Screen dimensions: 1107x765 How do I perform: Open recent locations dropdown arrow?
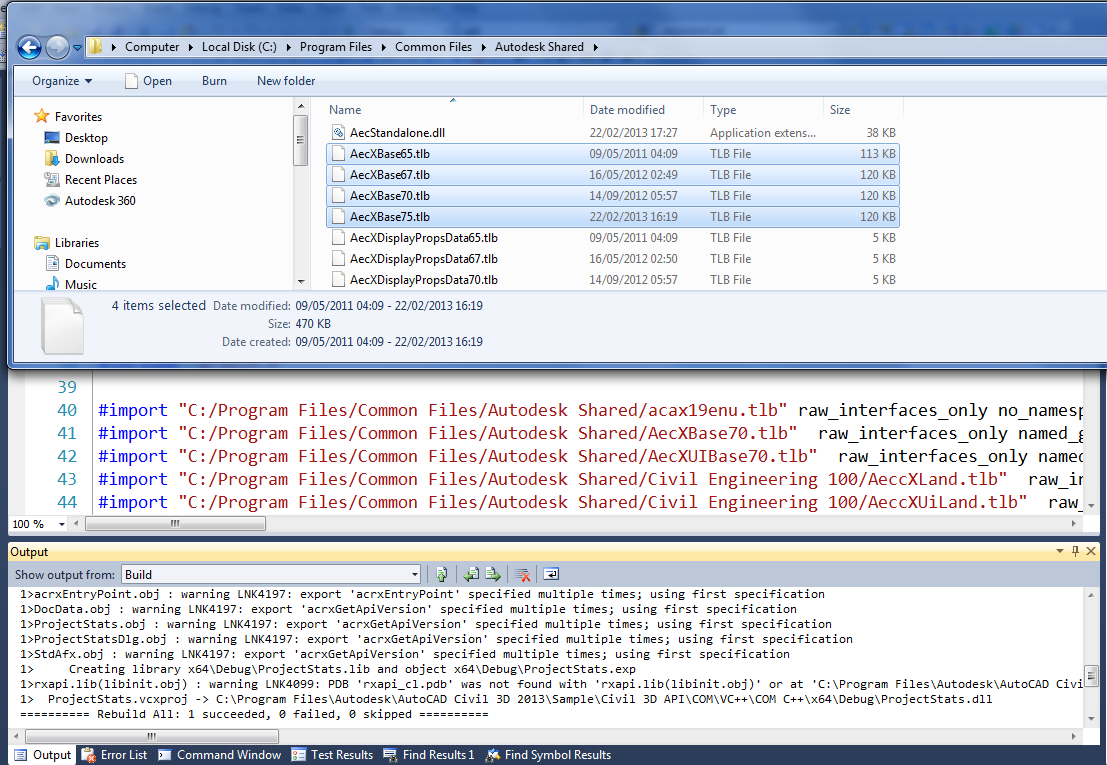pyautogui.click(x=77, y=48)
